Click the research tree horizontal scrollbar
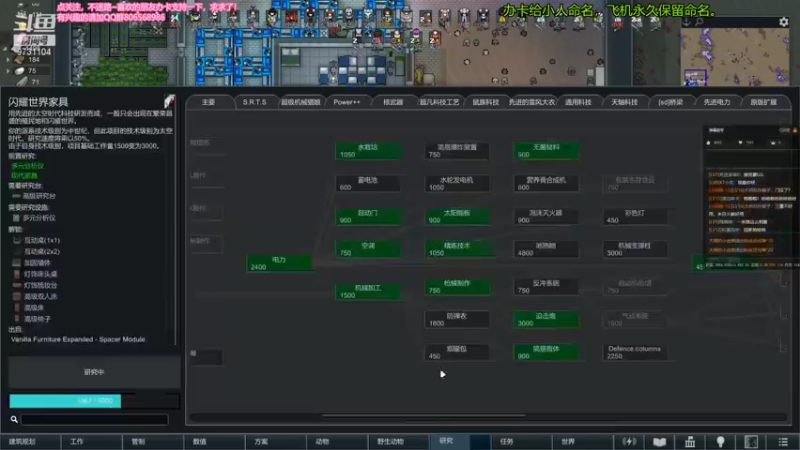The image size is (800, 450). pyautogui.click(x=423, y=416)
